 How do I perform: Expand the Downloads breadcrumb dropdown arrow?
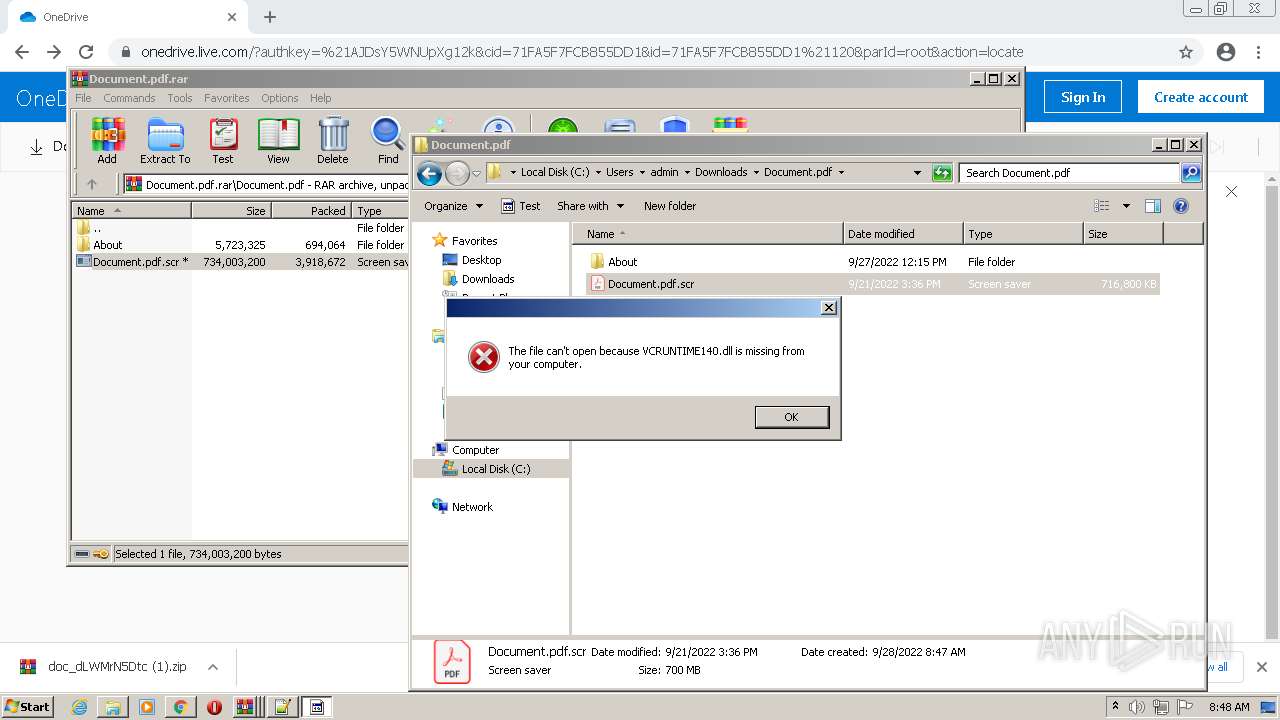[756, 172]
